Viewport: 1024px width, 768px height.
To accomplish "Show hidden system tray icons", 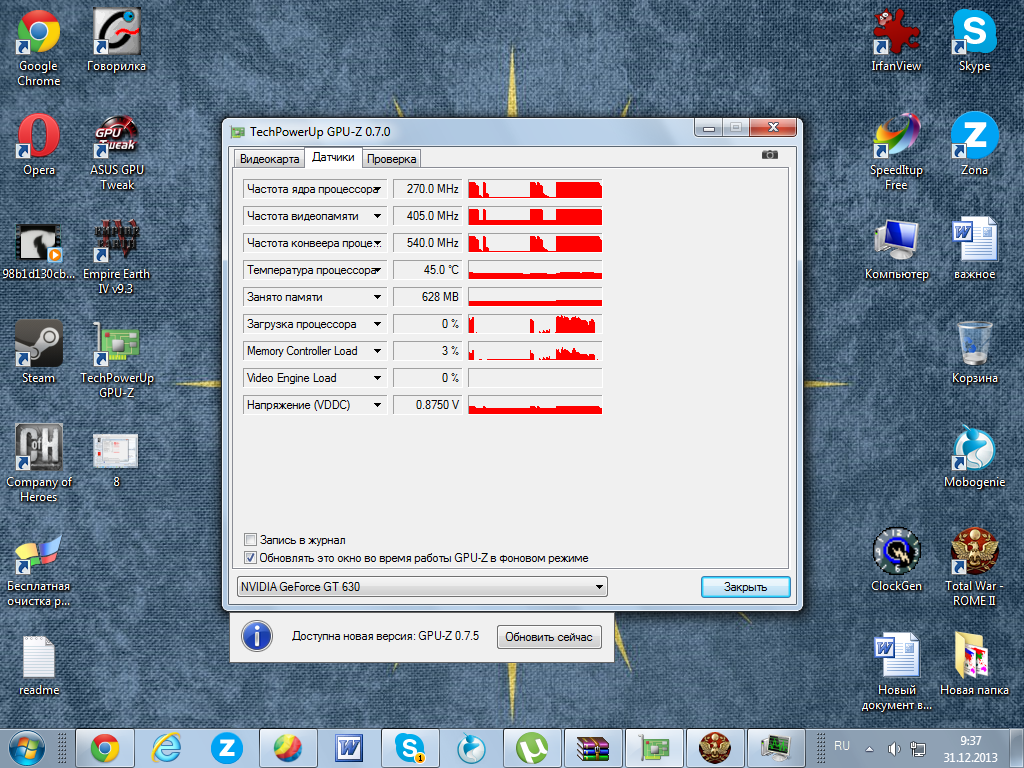I will point(869,748).
